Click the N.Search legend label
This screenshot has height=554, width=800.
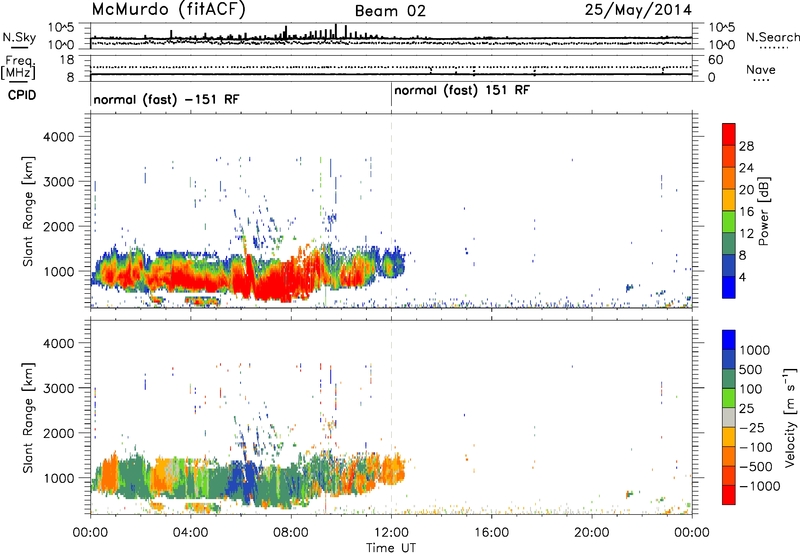click(772, 37)
